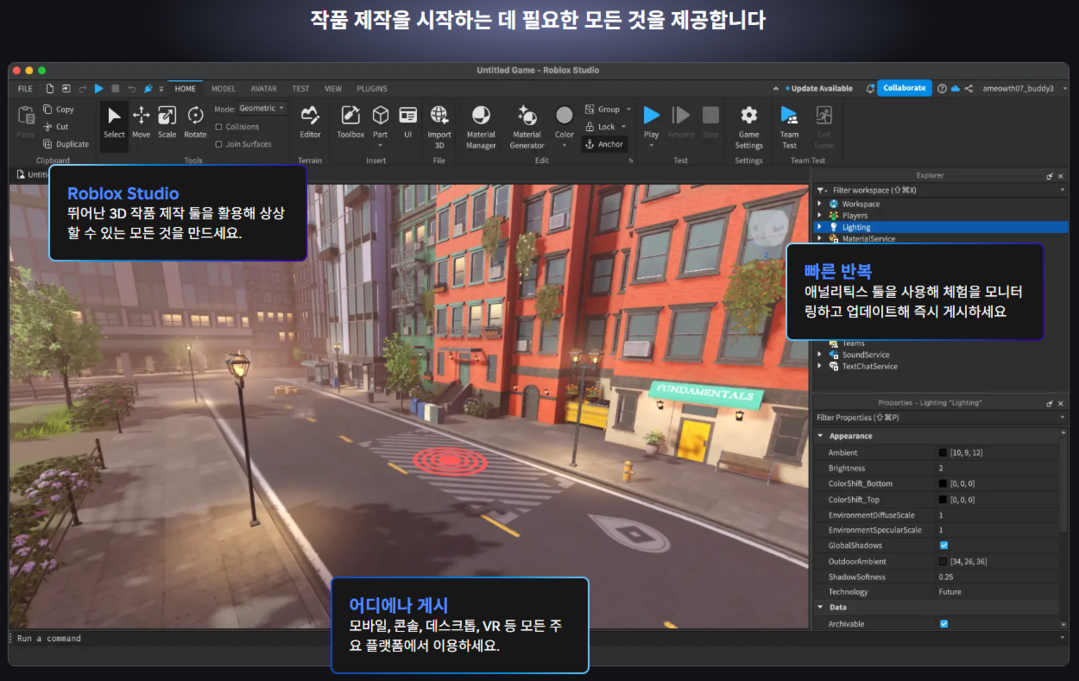The height and width of the screenshot is (681, 1079).
Task: Duplicate the selected object
Action: coord(66,144)
